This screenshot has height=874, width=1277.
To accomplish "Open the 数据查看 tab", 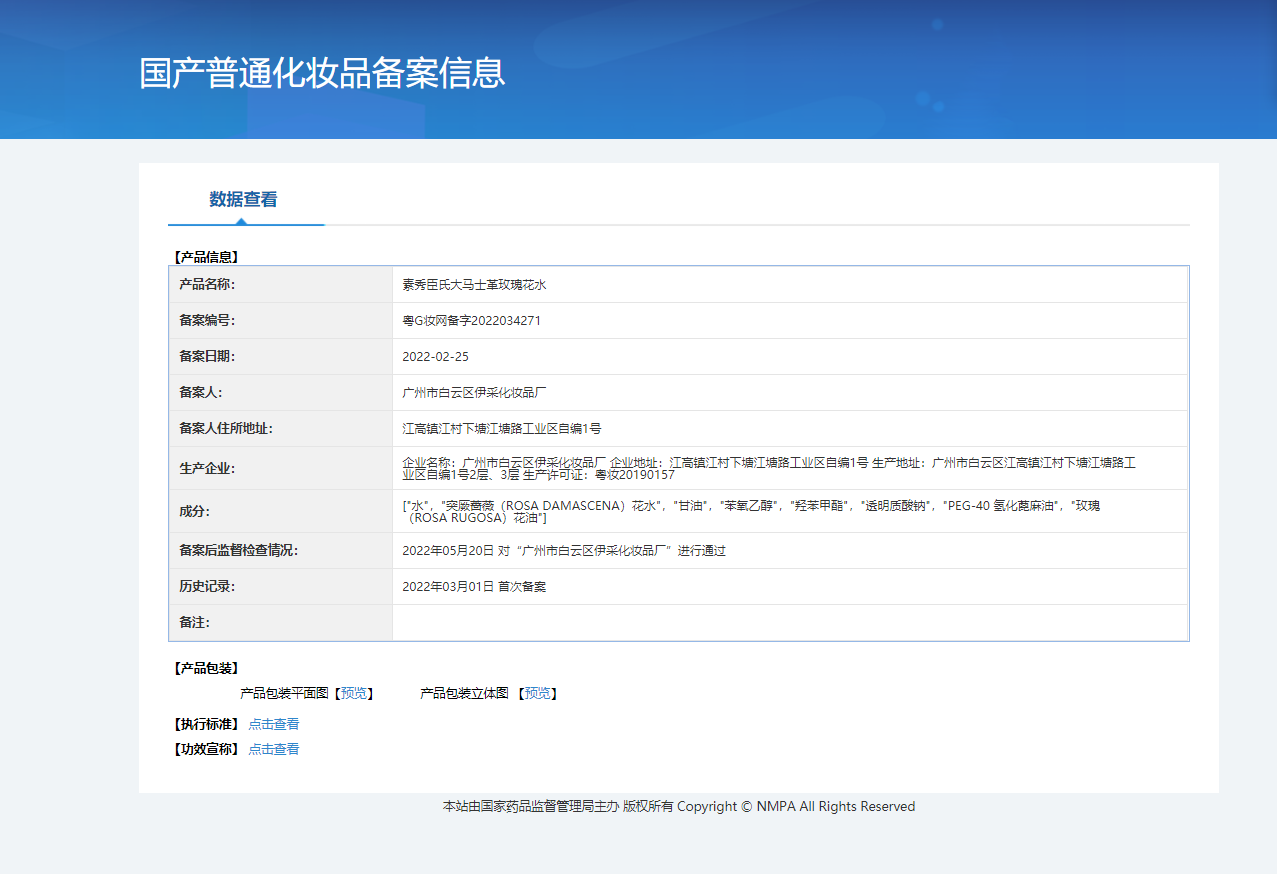I will 241,200.
